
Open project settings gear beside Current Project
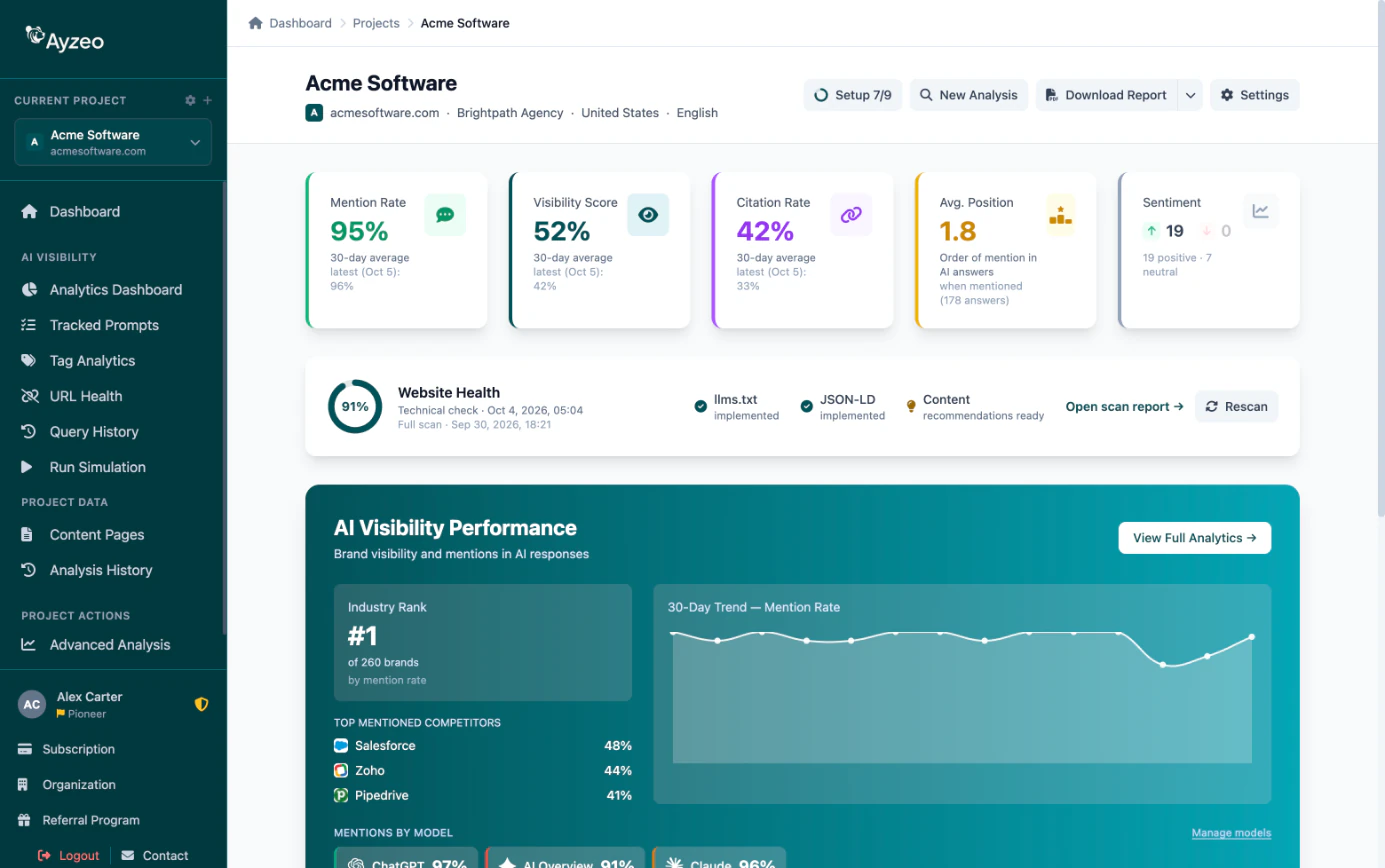coord(191,100)
